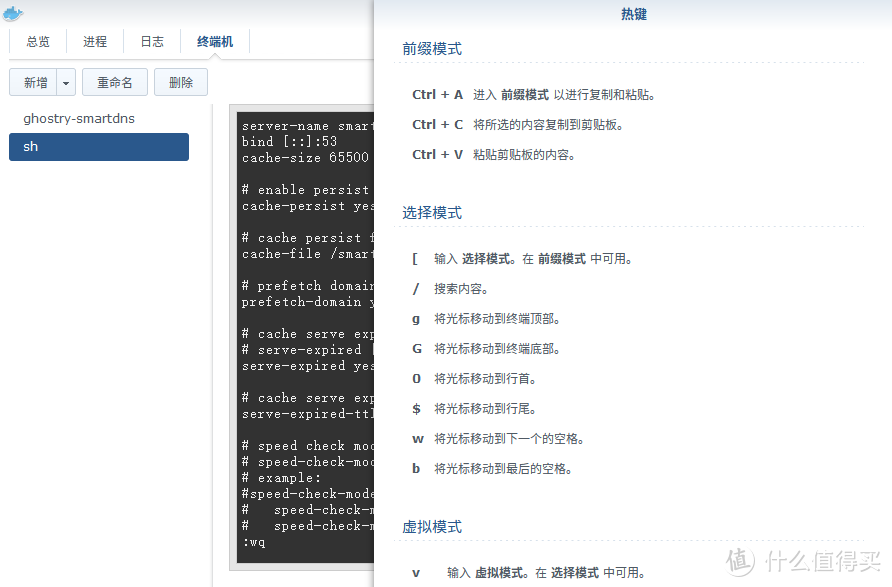The width and height of the screenshot is (892, 587).
Task: Open the 日志 tab
Action: coord(152,42)
